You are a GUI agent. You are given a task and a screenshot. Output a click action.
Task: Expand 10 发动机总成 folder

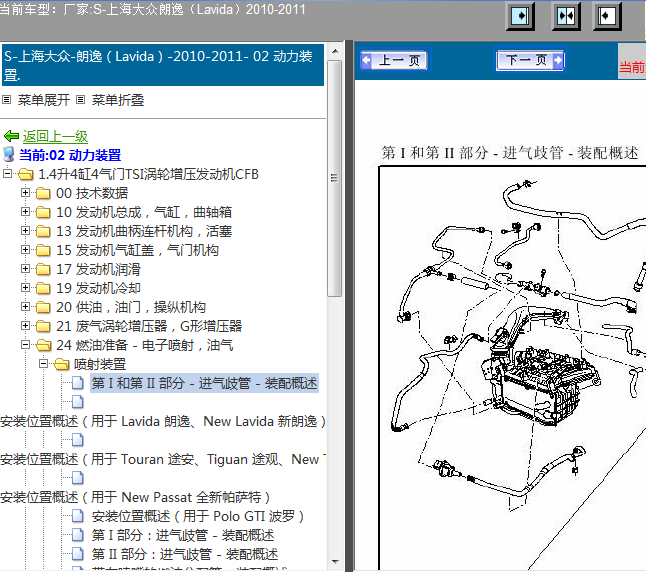click(26, 212)
